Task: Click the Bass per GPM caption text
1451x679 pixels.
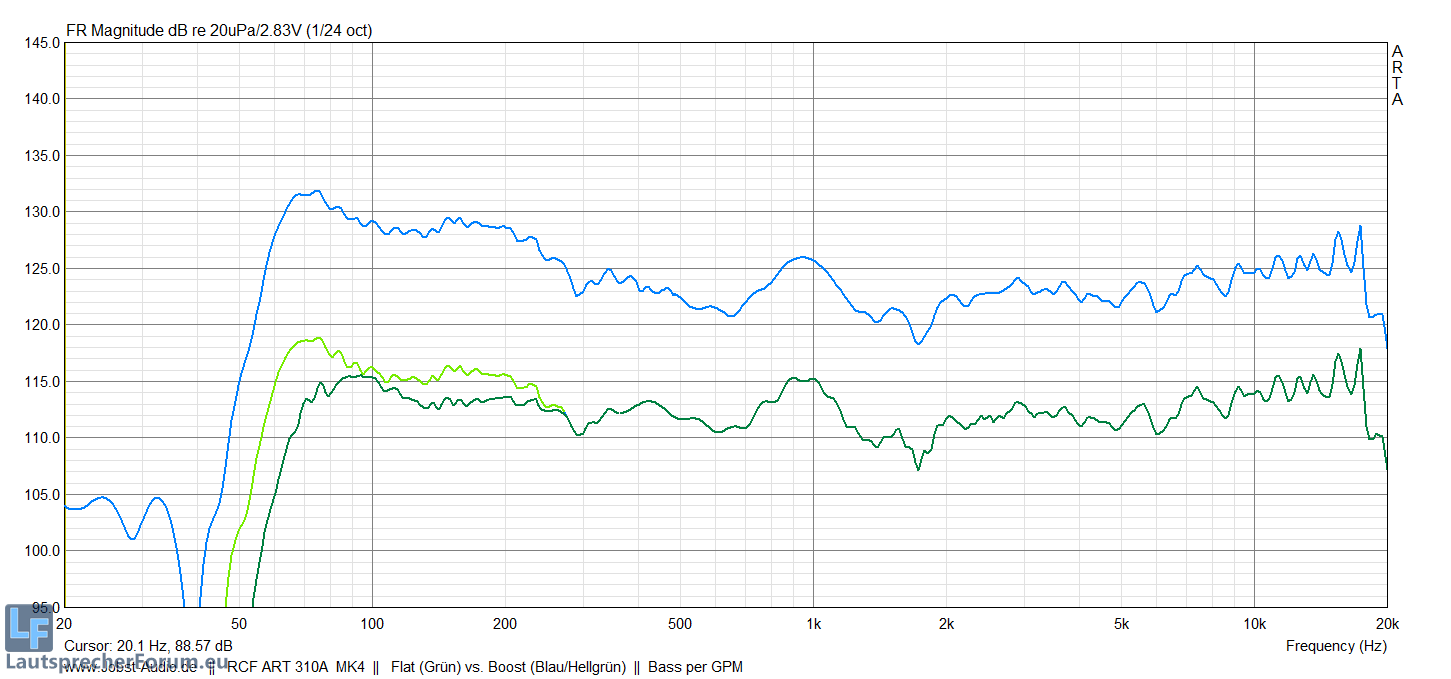Action: (x=695, y=667)
